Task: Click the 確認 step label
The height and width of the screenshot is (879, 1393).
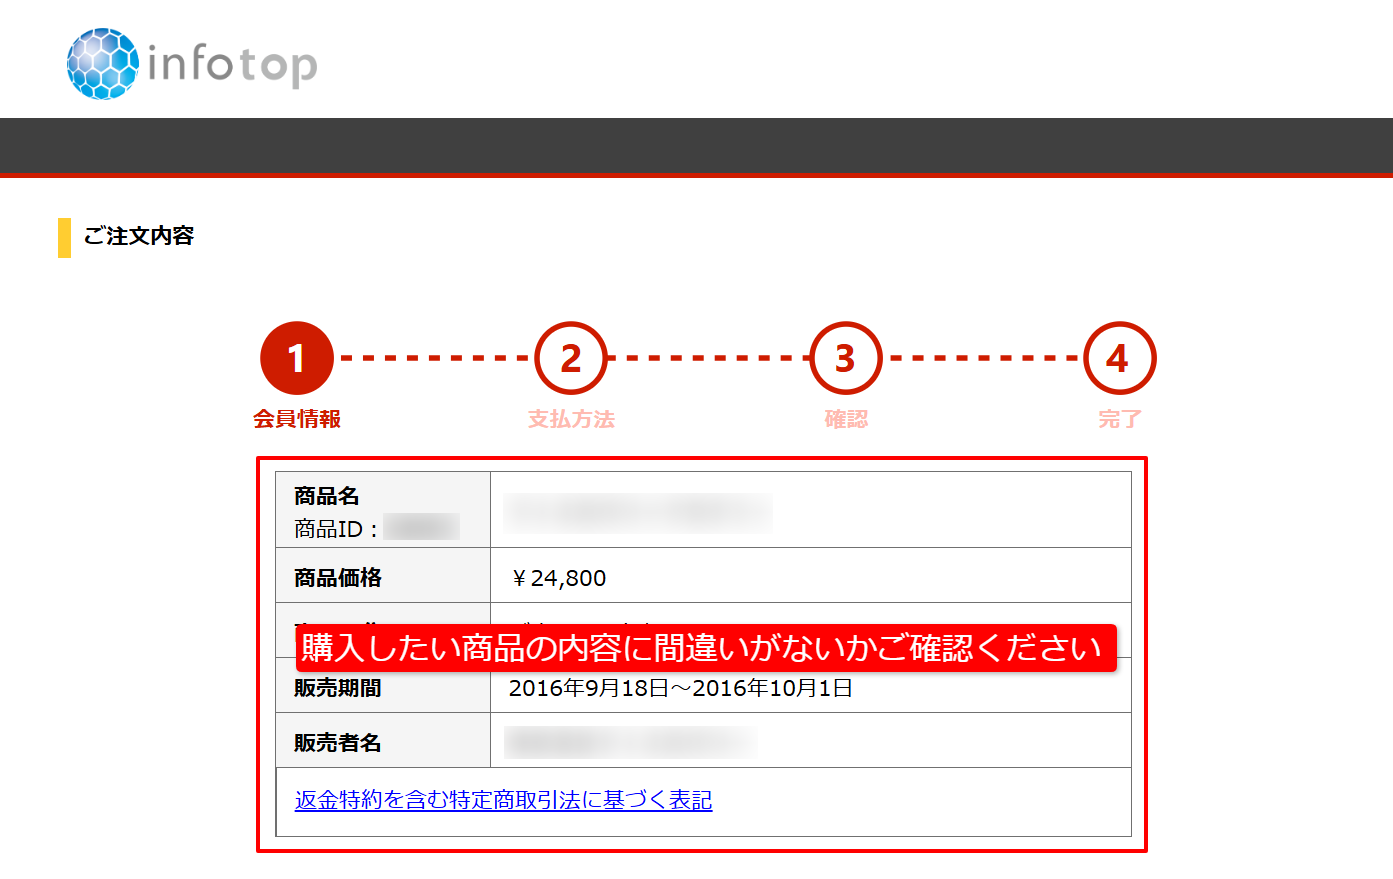Action: [x=845, y=419]
